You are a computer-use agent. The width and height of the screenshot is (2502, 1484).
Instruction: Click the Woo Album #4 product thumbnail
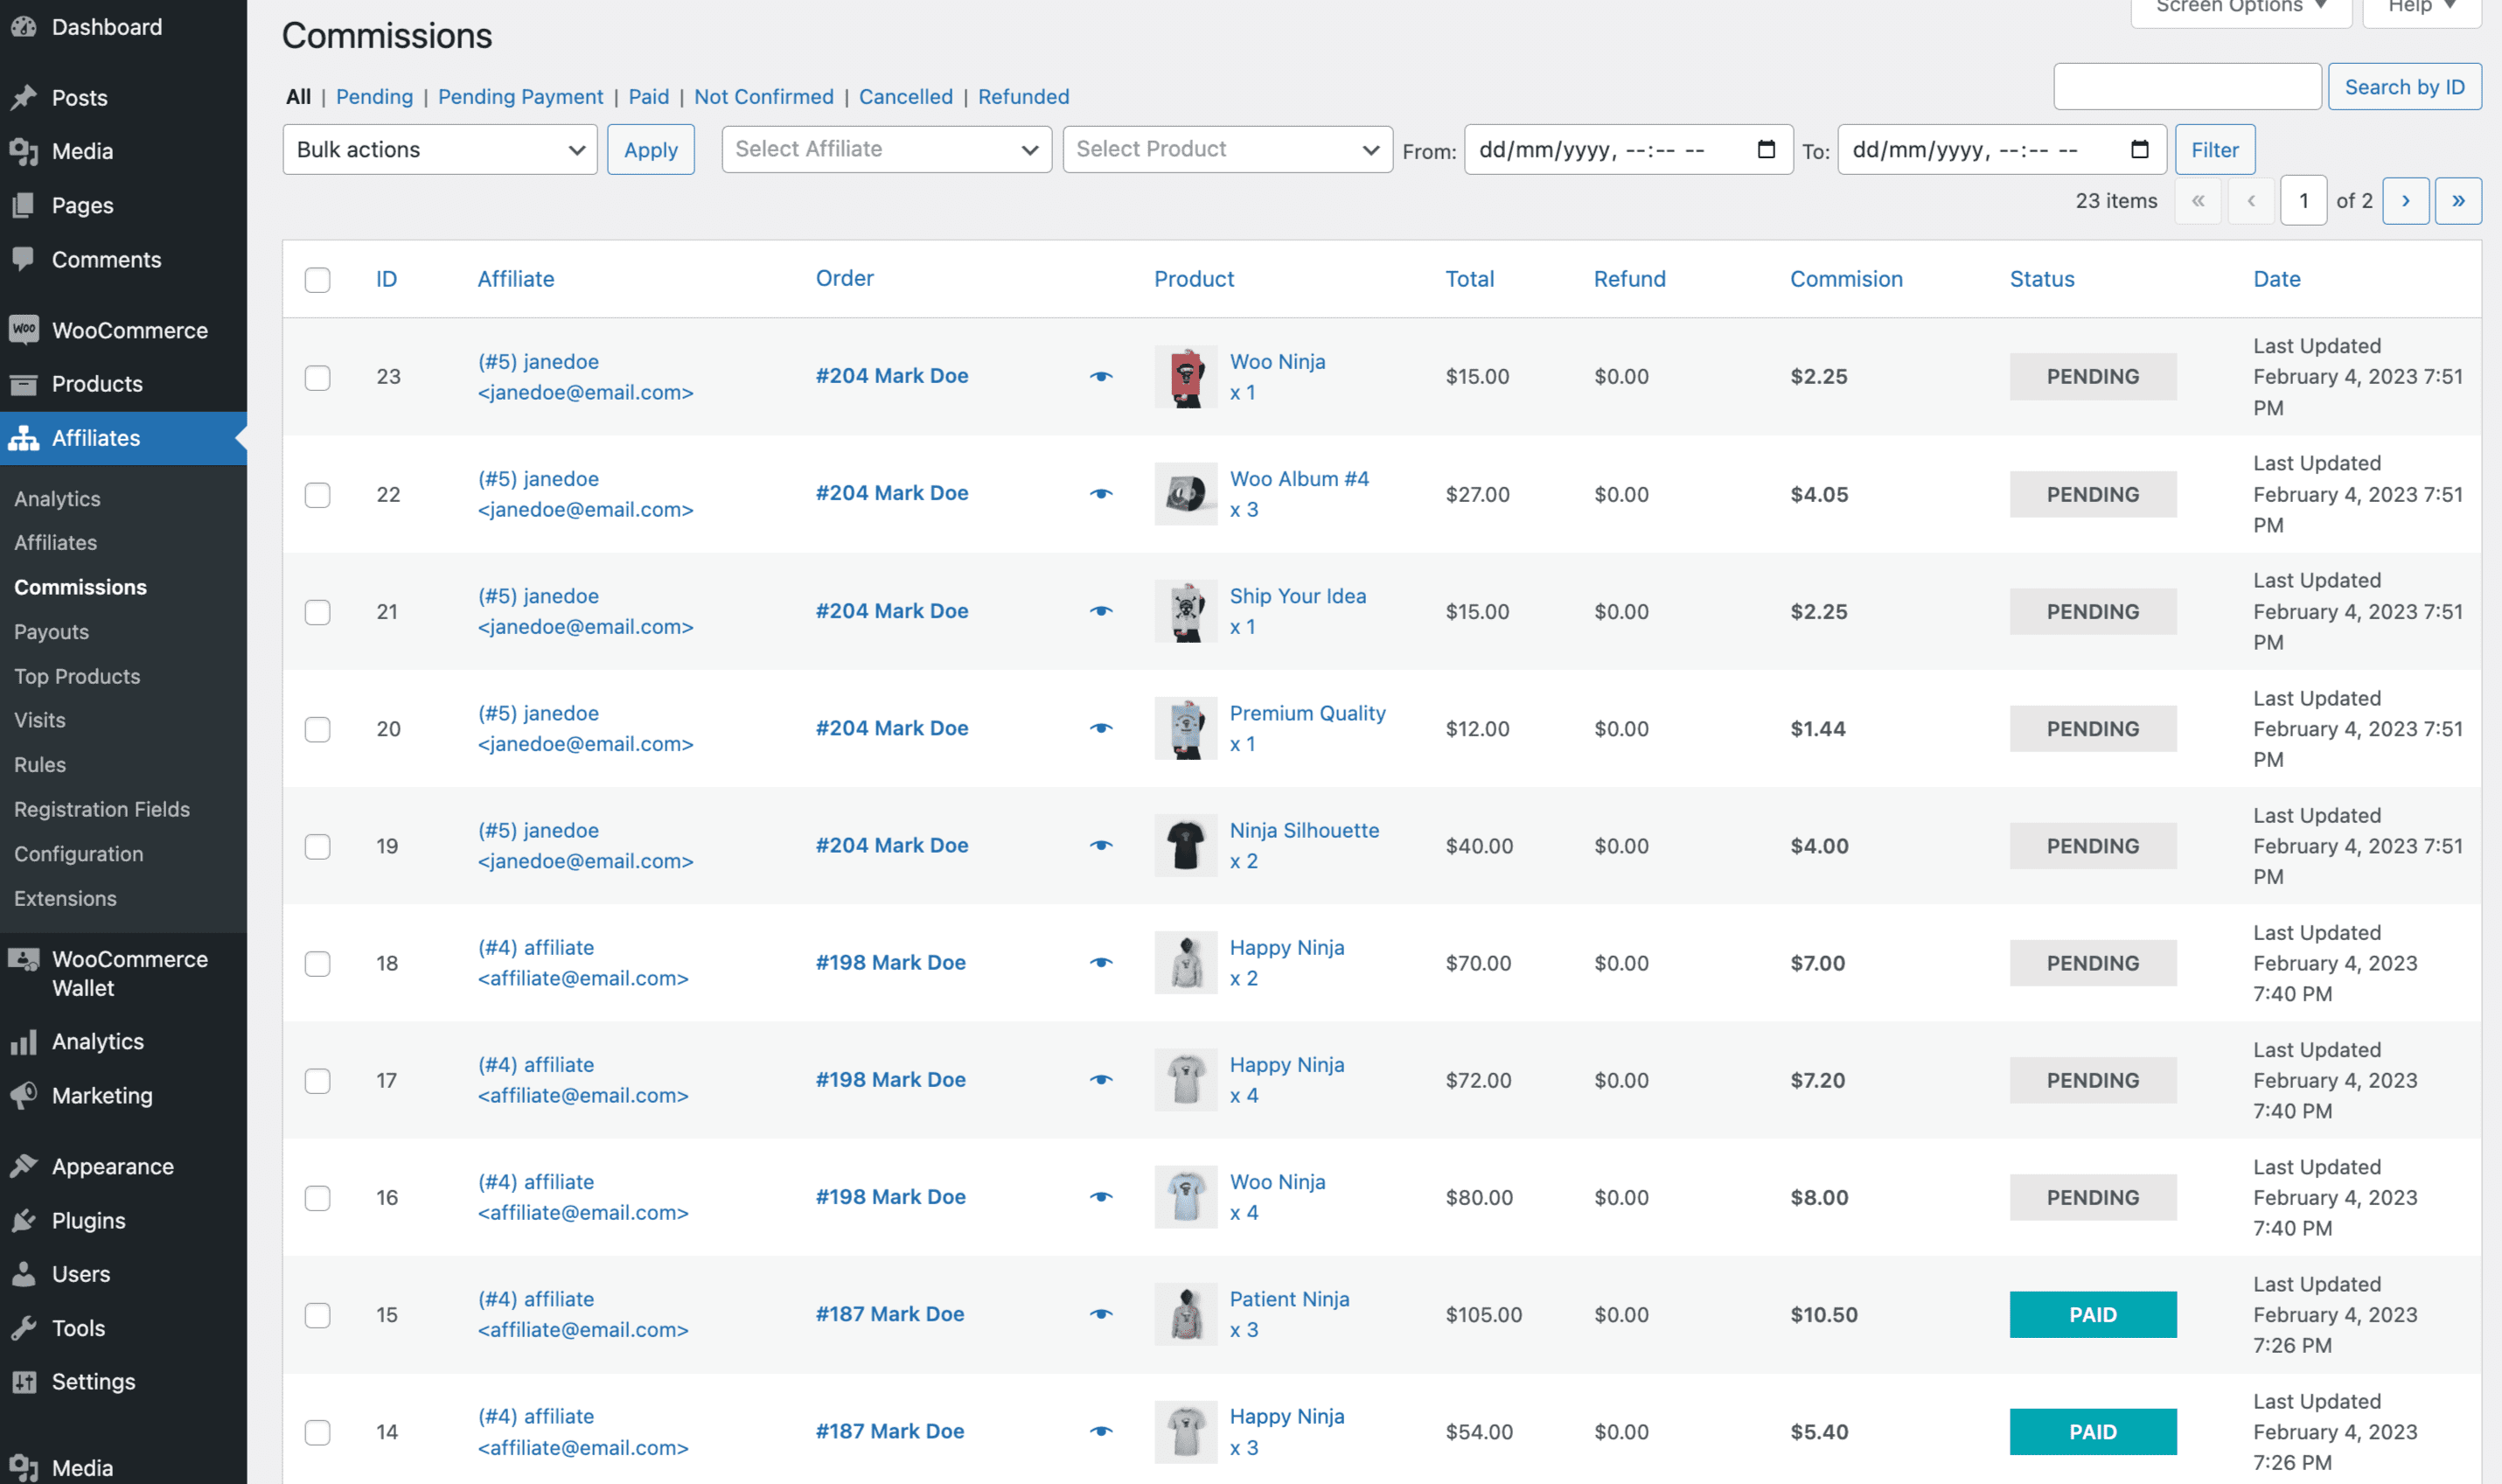1185,494
